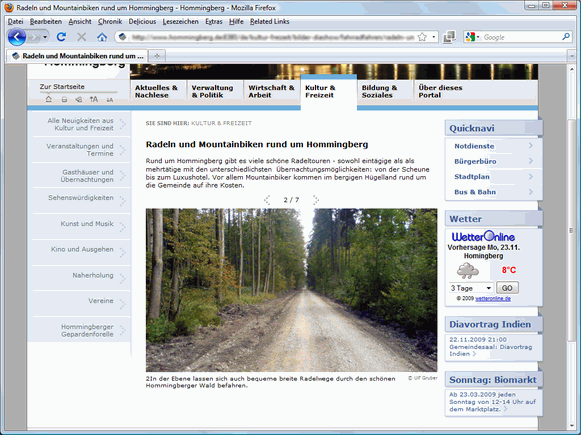
Task: Open the Hilfe menu
Action: pos(236,21)
